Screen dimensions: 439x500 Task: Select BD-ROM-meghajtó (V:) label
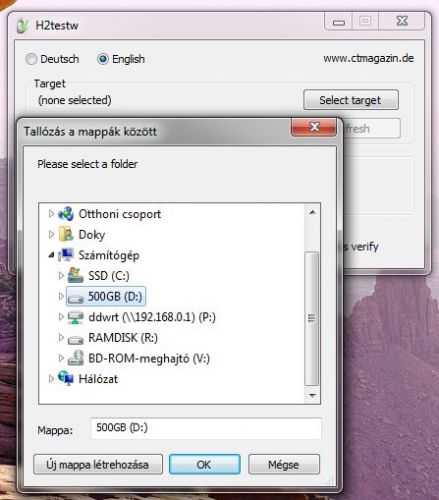coord(149,359)
